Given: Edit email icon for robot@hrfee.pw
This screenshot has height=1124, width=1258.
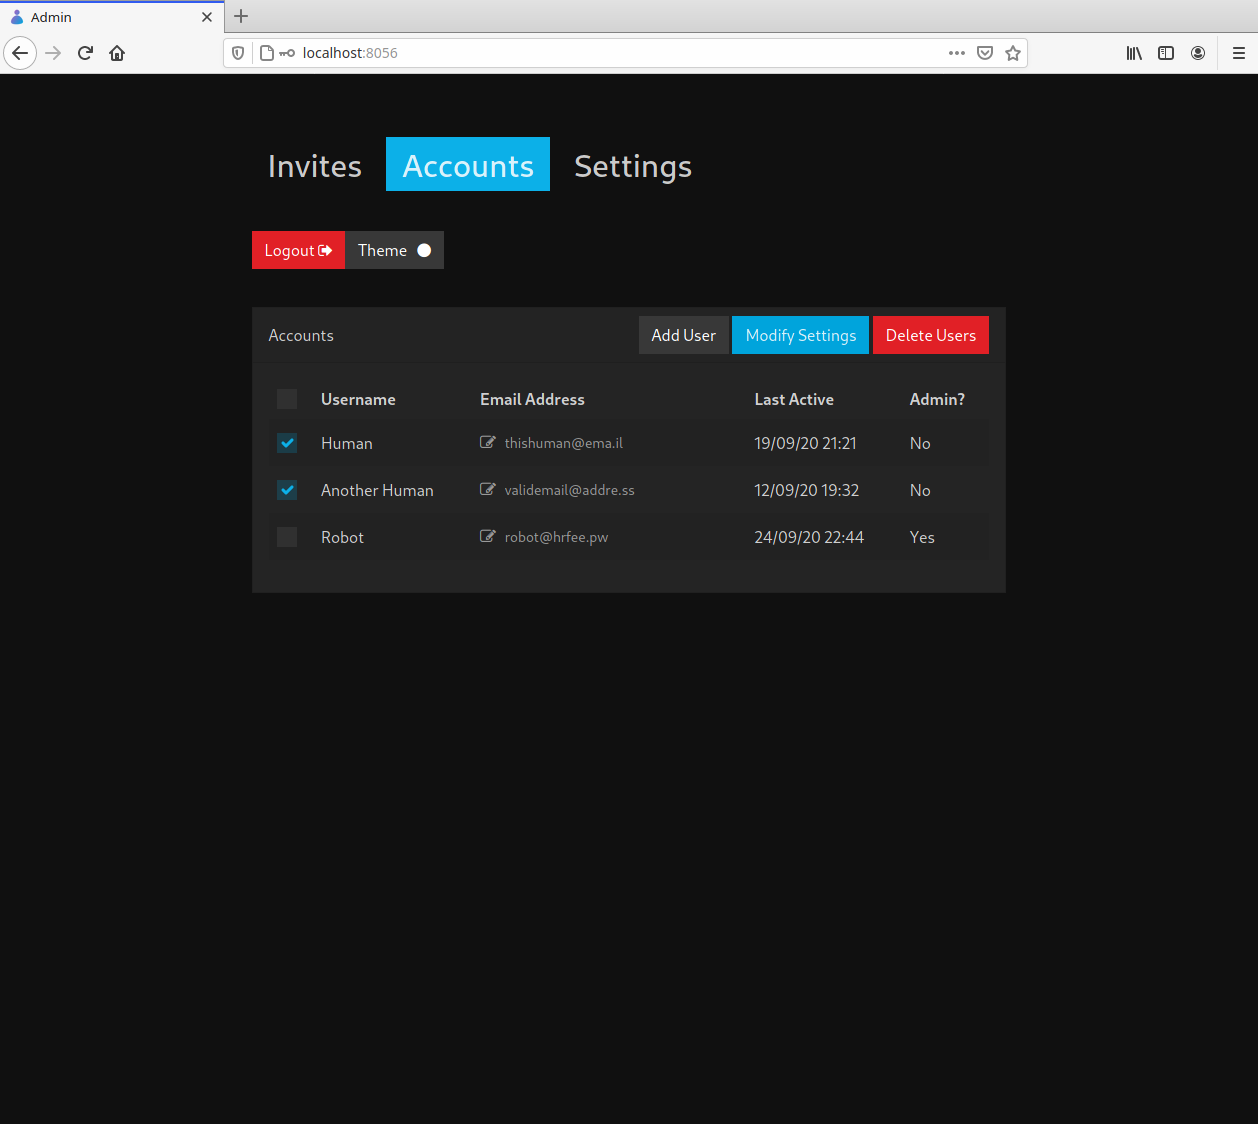Looking at the screenshot, I should pos(488,536).
